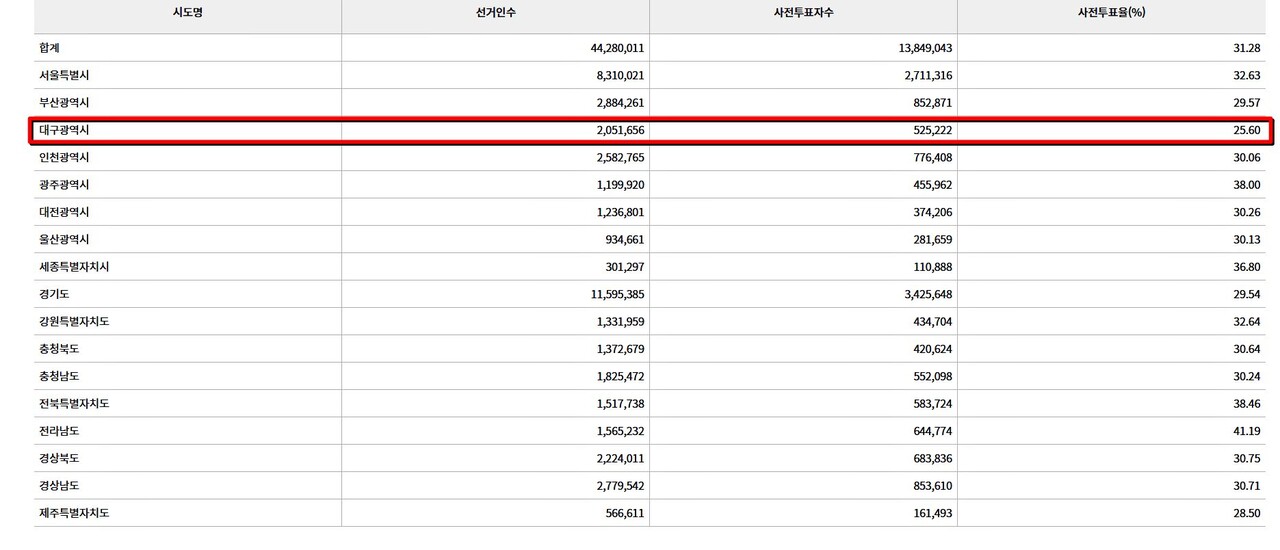
Task: Click the 사전투표자수 column header
Action: tap(803, 12)
